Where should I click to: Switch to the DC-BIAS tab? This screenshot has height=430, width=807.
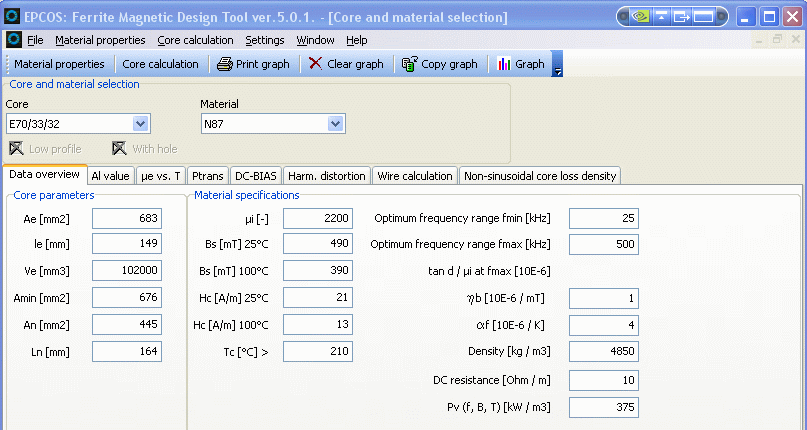coord(257,176)
